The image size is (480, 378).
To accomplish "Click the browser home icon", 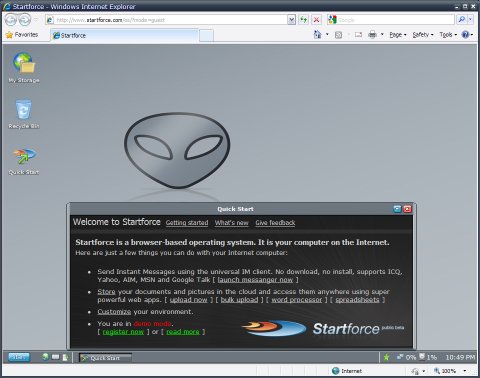I will coord(317,34).
